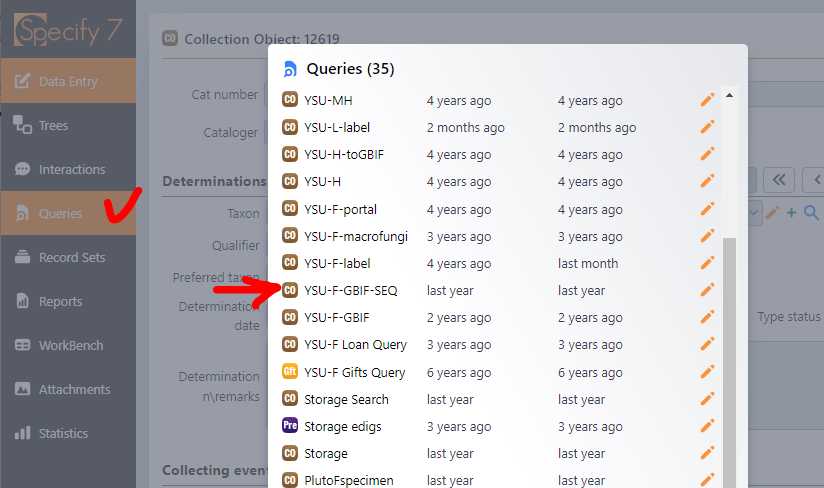Screen dimensions: 824x488
Task: Open Attachments in the sidebar
Action: click(x=68, y=389)
